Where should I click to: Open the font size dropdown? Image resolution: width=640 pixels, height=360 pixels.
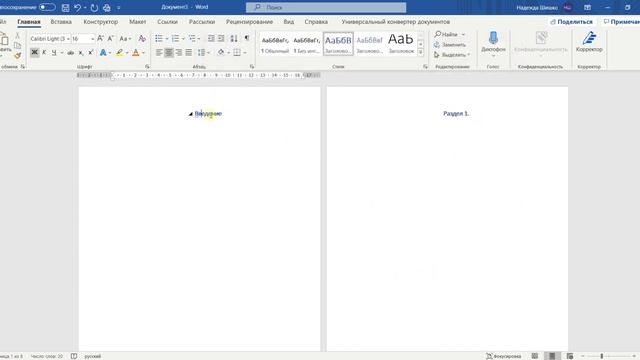pos(93,39)
